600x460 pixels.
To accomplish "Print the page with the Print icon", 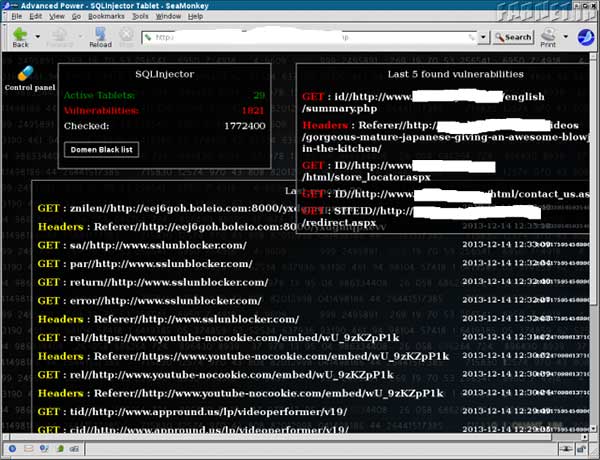I will [x=548, y=37].
